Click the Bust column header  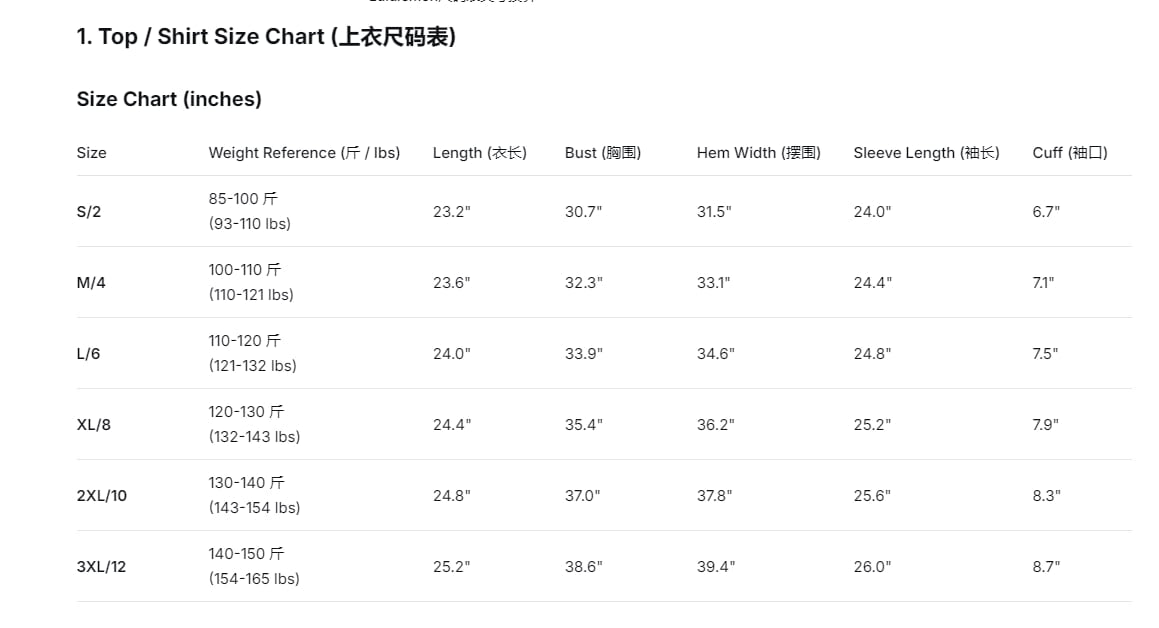point(603,153)
